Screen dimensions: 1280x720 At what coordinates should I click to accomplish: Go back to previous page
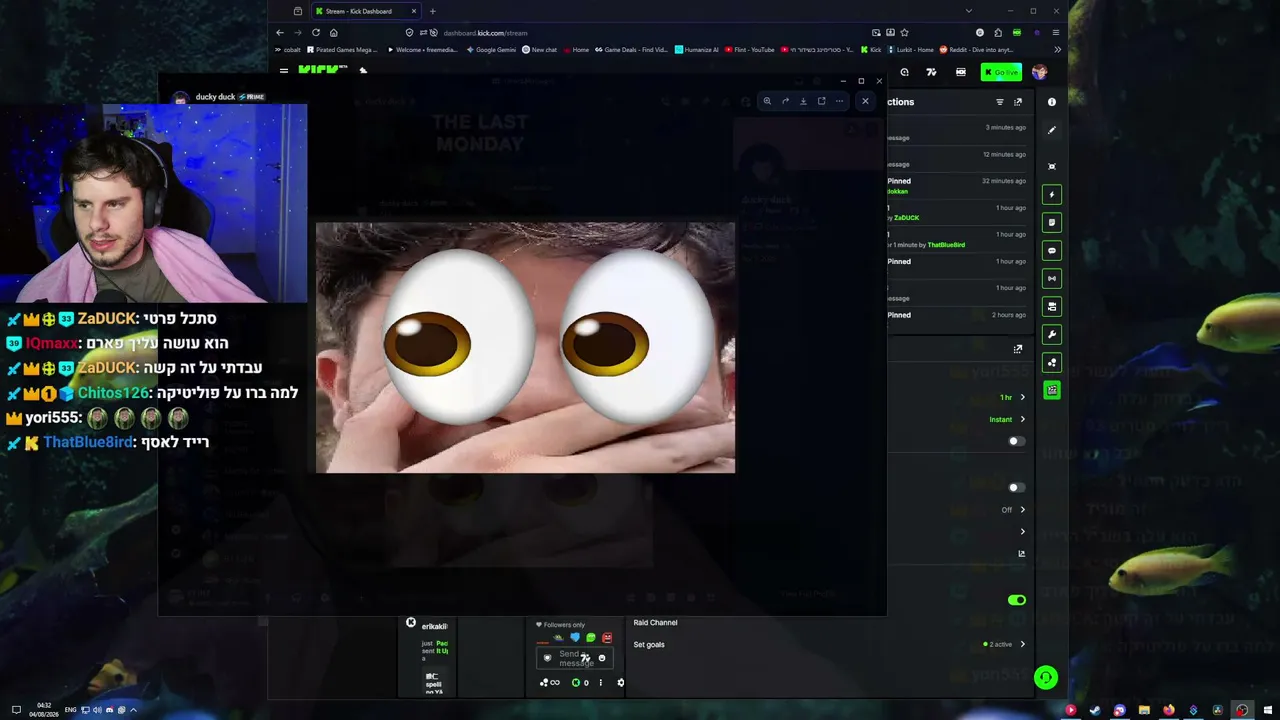point(280,32)
